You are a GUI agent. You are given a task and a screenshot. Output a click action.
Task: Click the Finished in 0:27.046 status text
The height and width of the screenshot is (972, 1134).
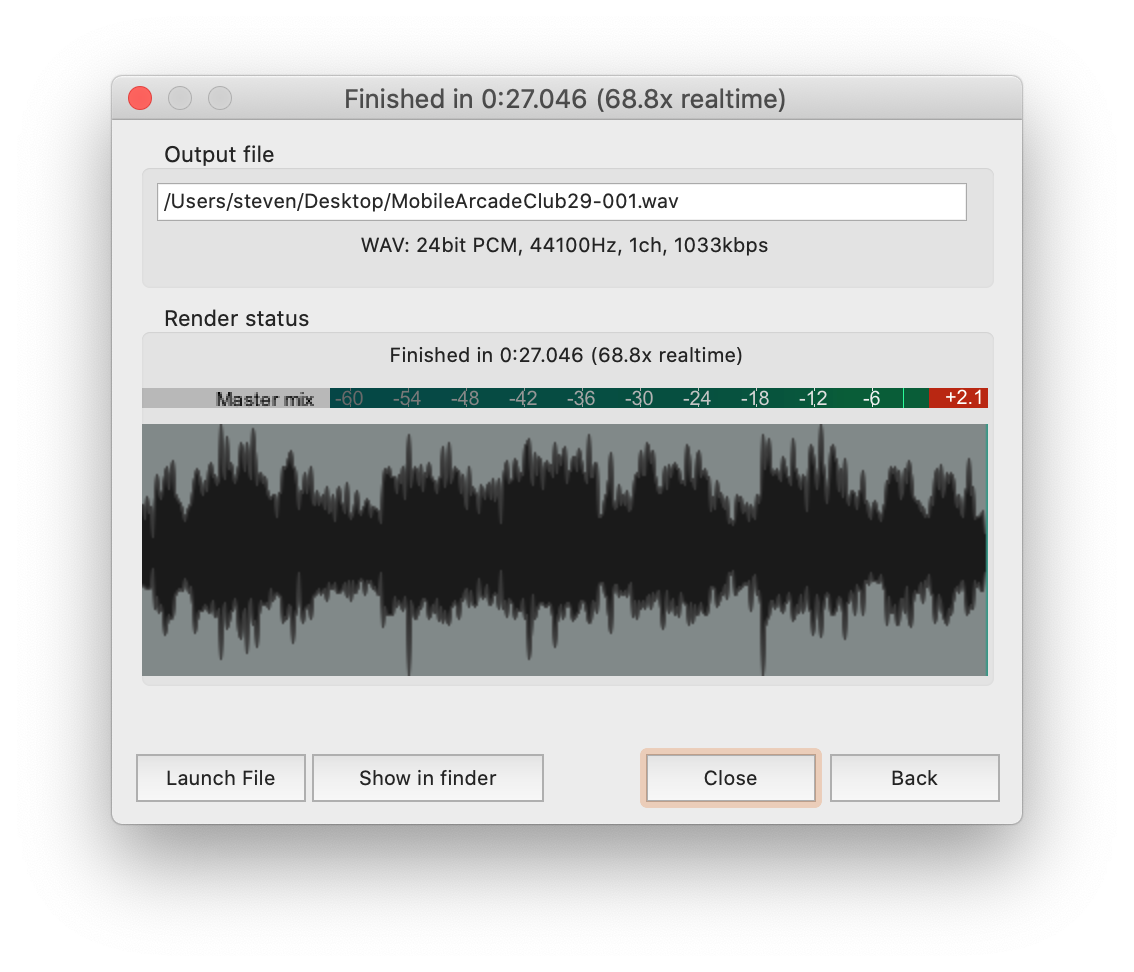[565, 355]
